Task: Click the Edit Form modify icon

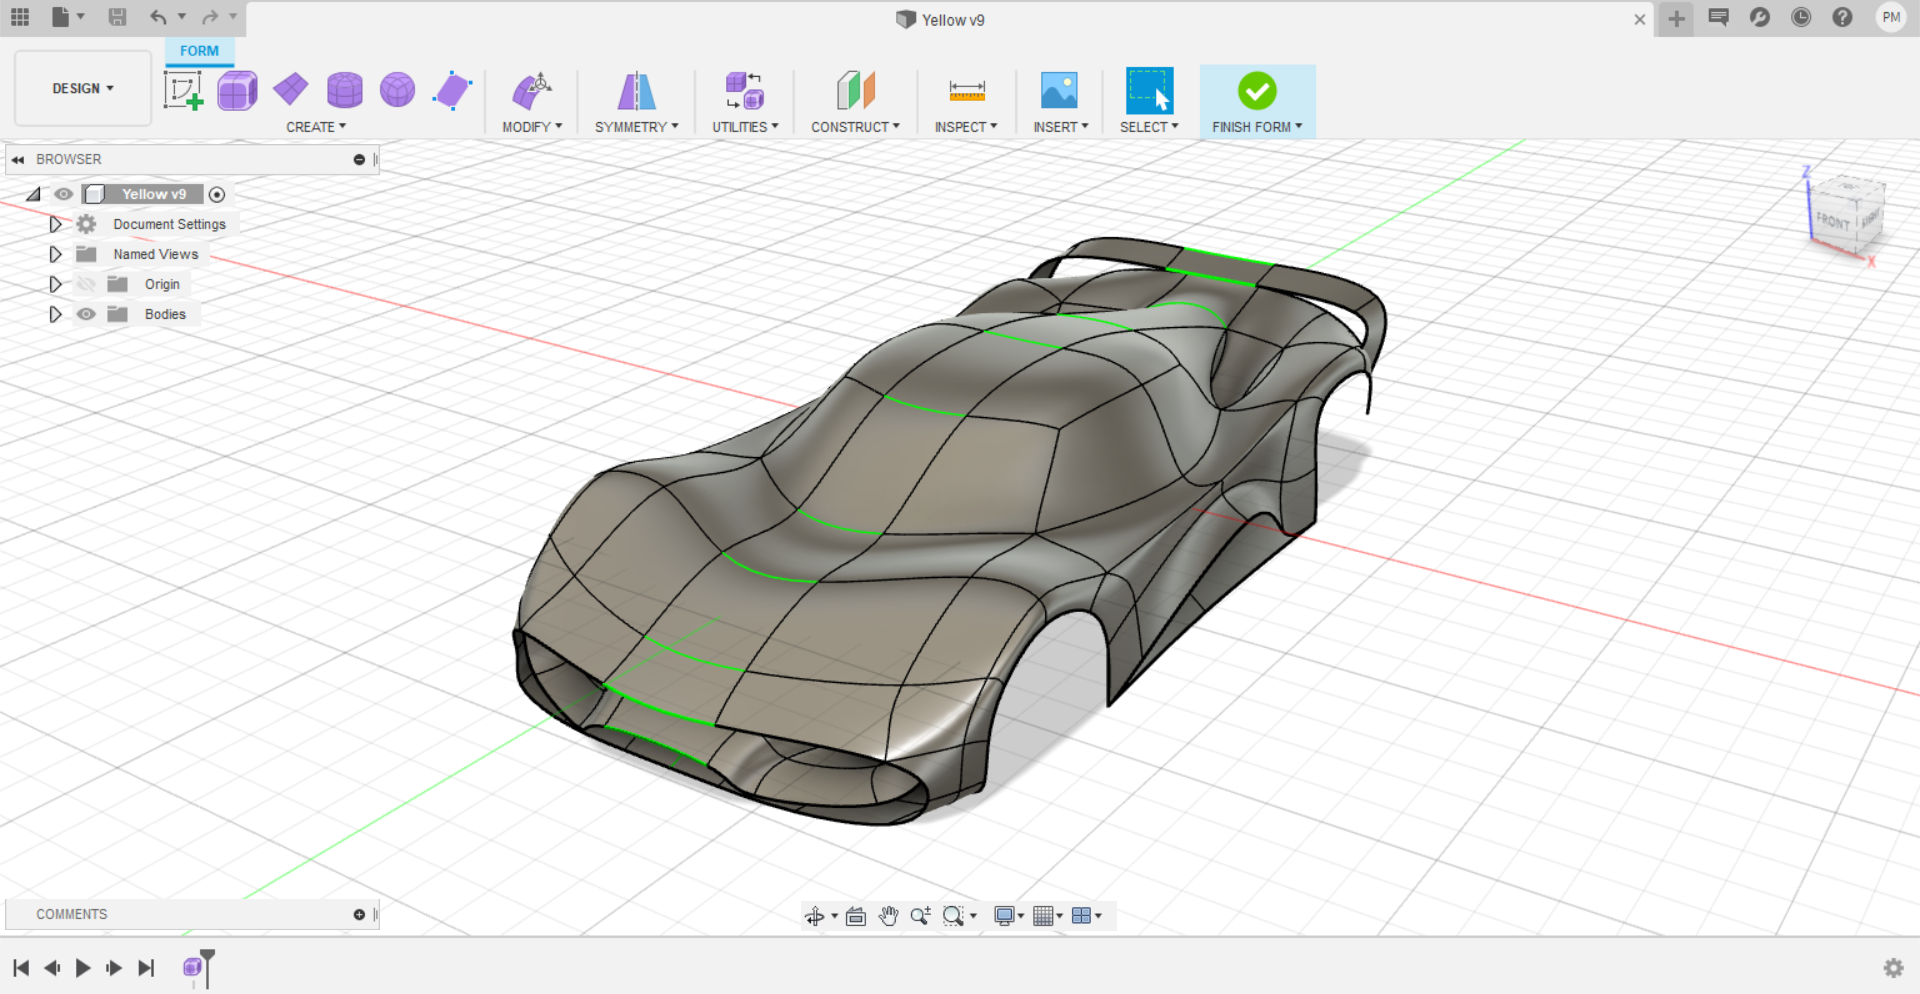Action: (x=532, y=91)
